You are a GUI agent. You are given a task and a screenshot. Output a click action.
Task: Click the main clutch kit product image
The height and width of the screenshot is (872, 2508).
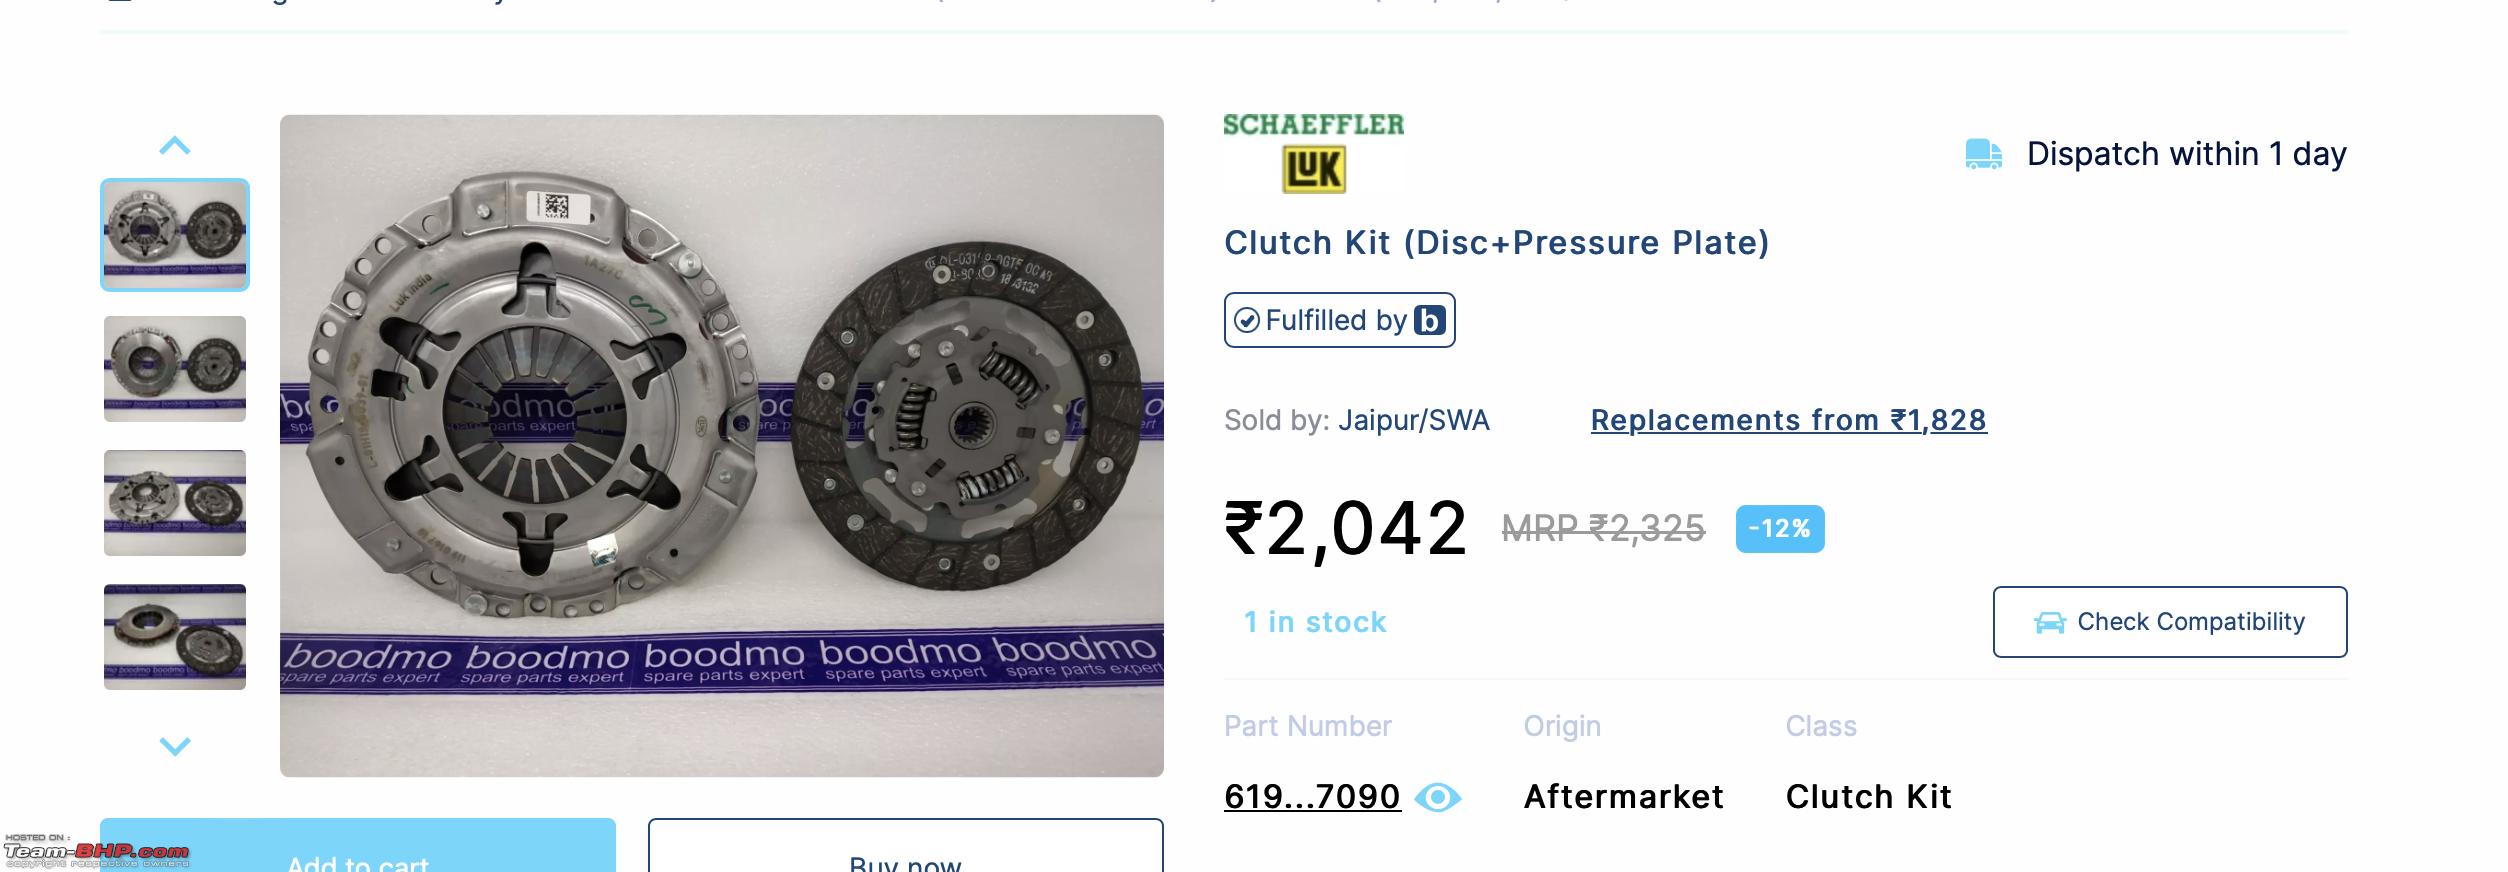point(722,446)
